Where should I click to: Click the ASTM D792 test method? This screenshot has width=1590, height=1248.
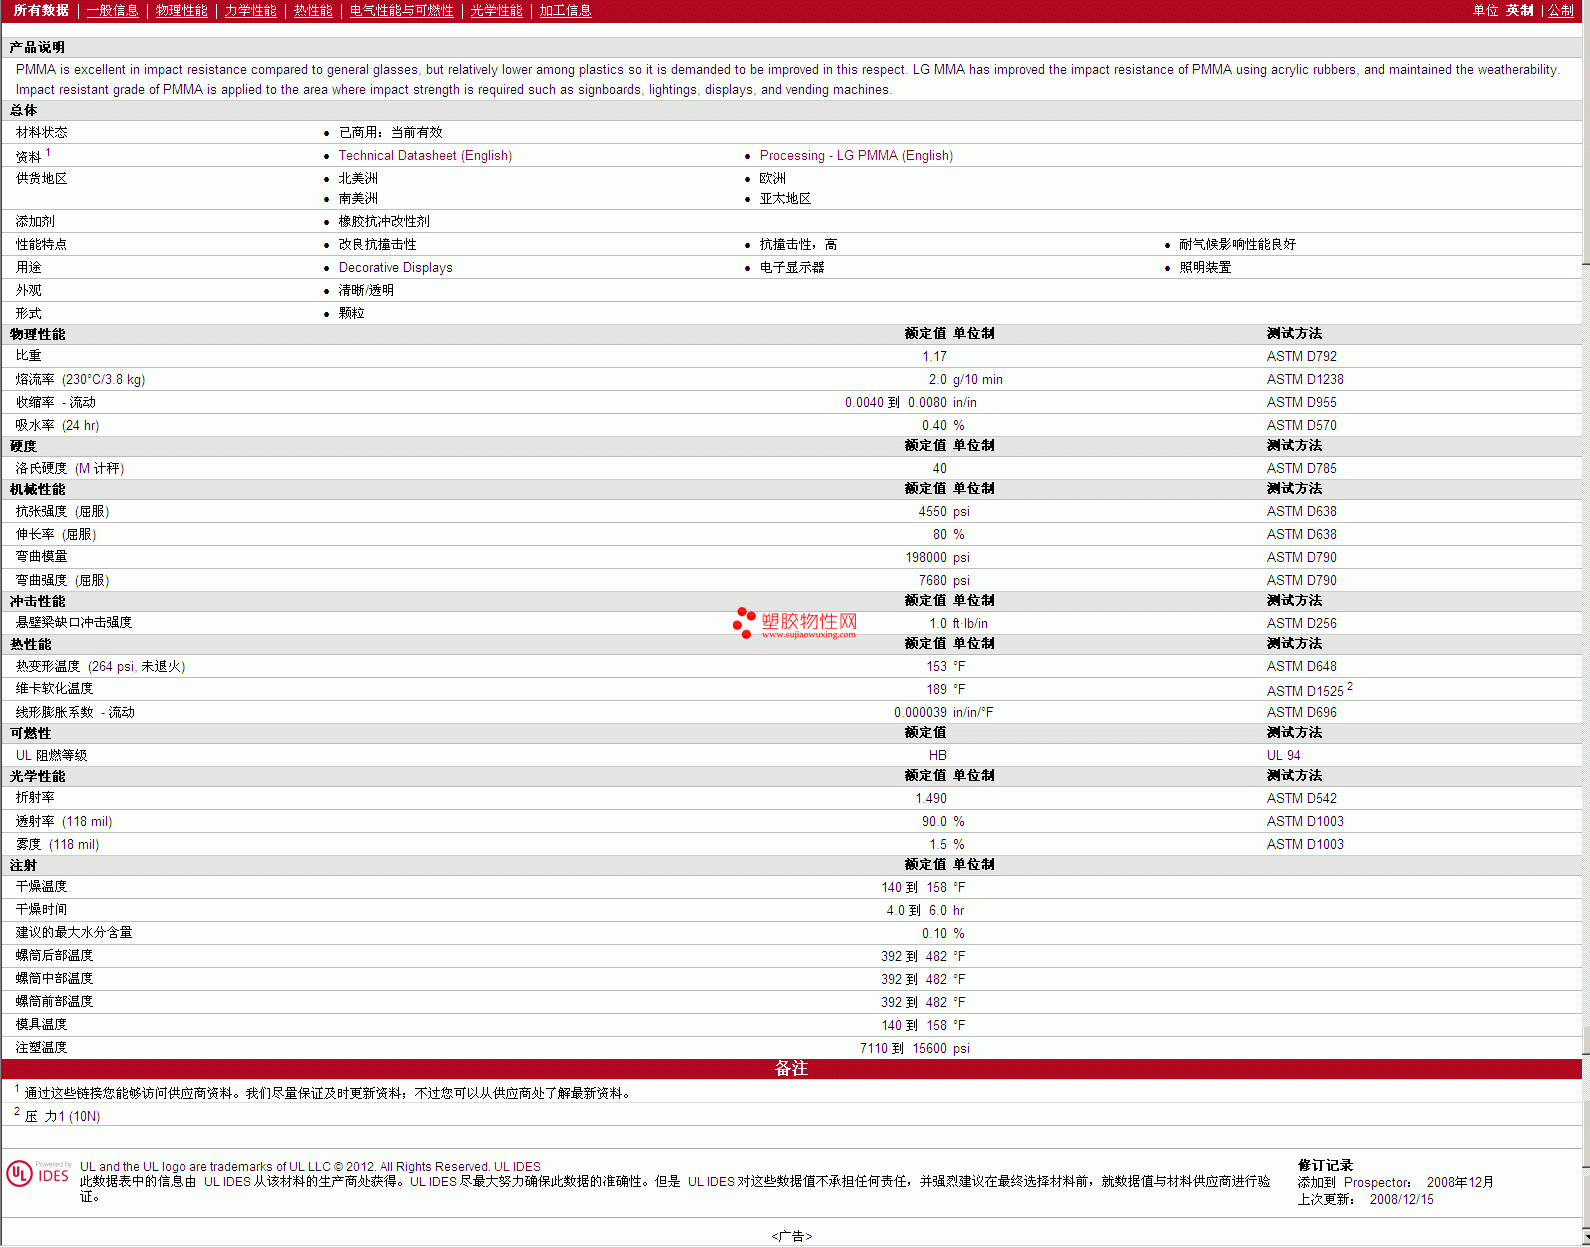1301,356
